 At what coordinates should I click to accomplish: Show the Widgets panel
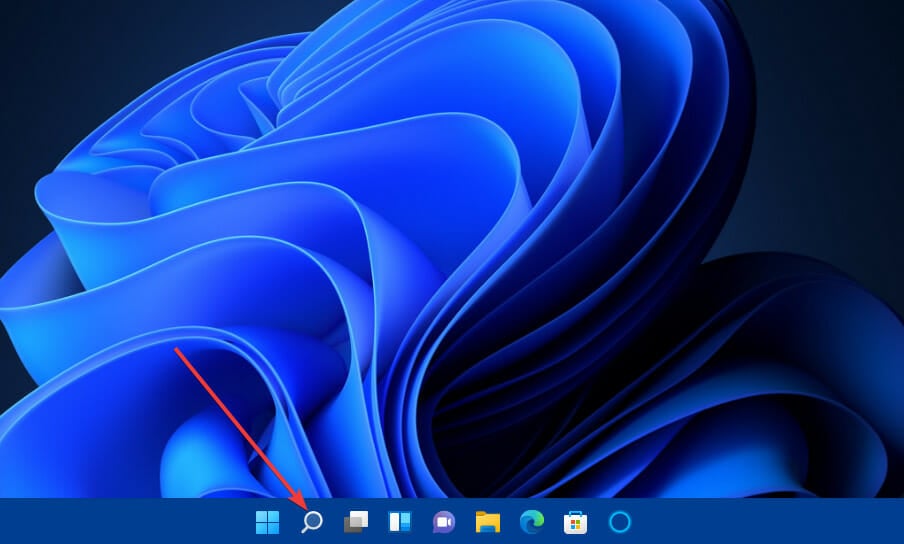(400, 522)
